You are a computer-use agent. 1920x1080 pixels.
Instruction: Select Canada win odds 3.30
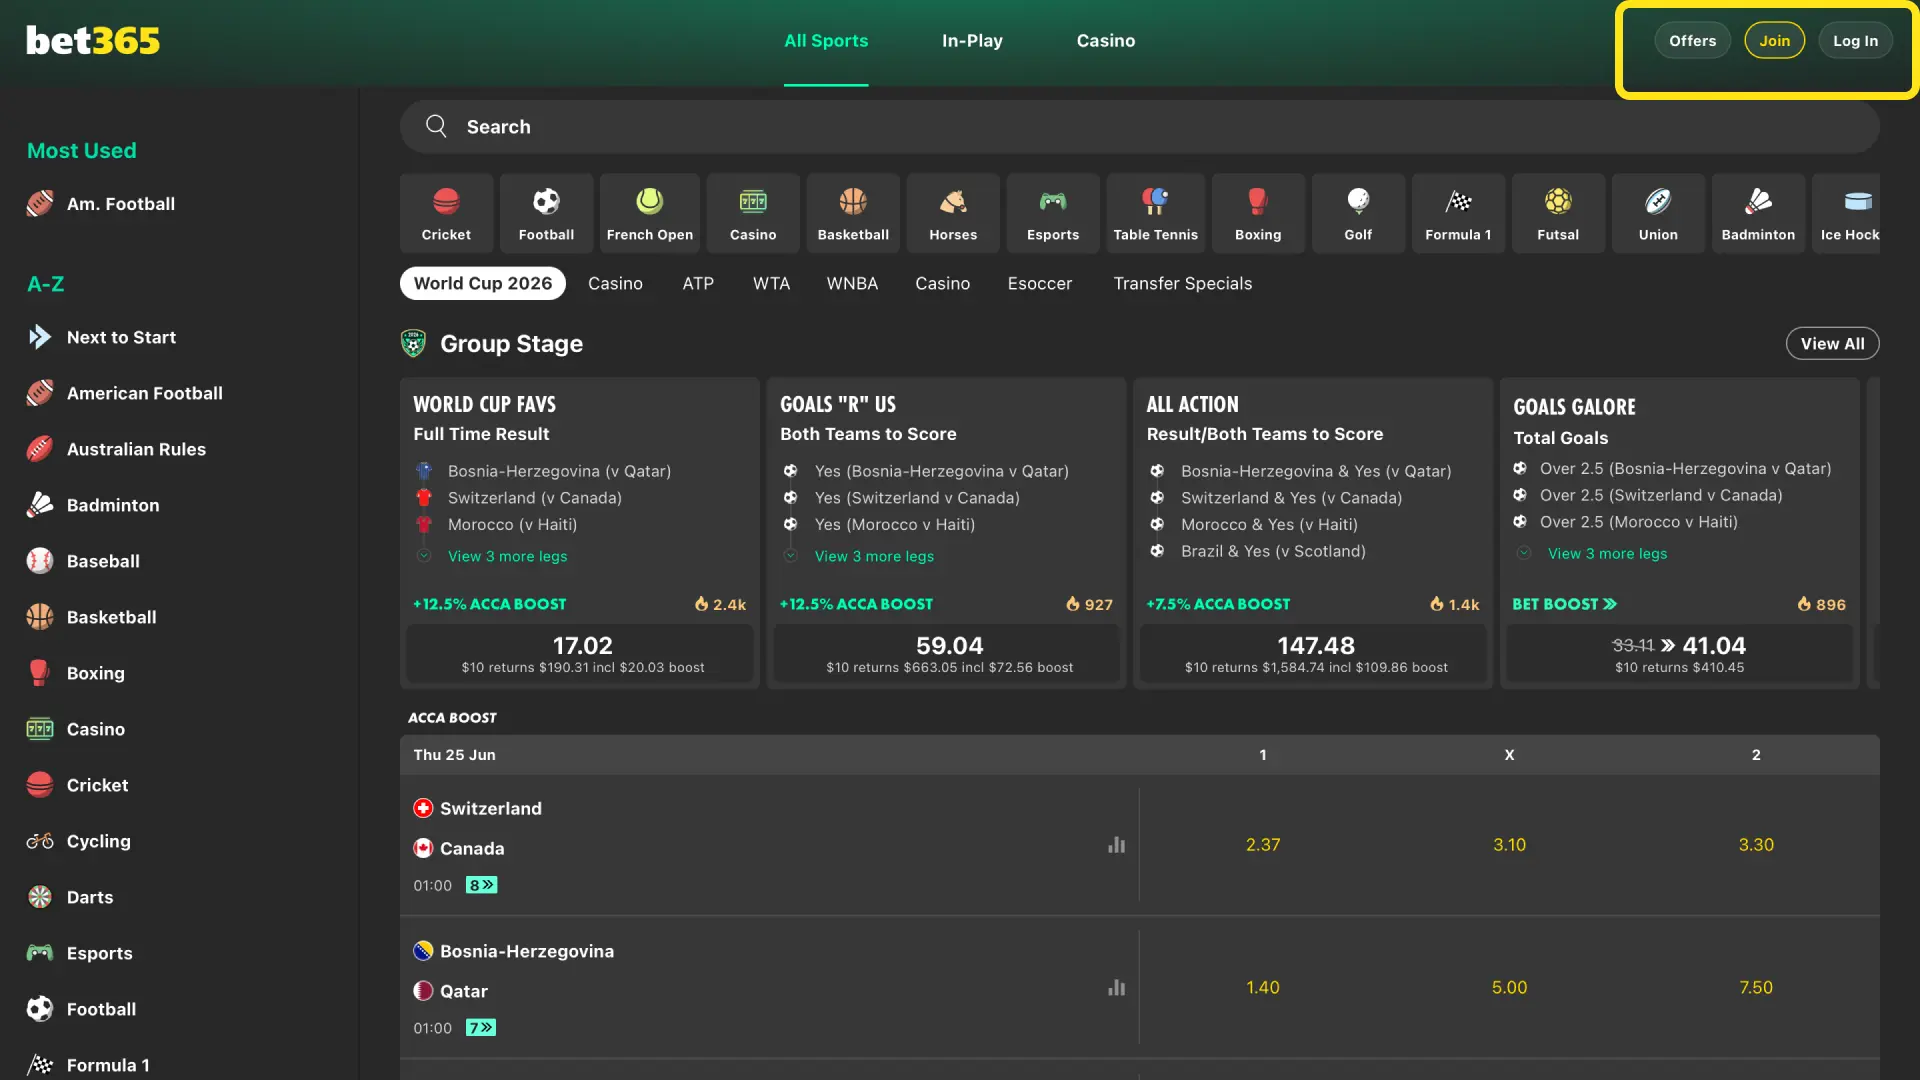(1756, 845)
